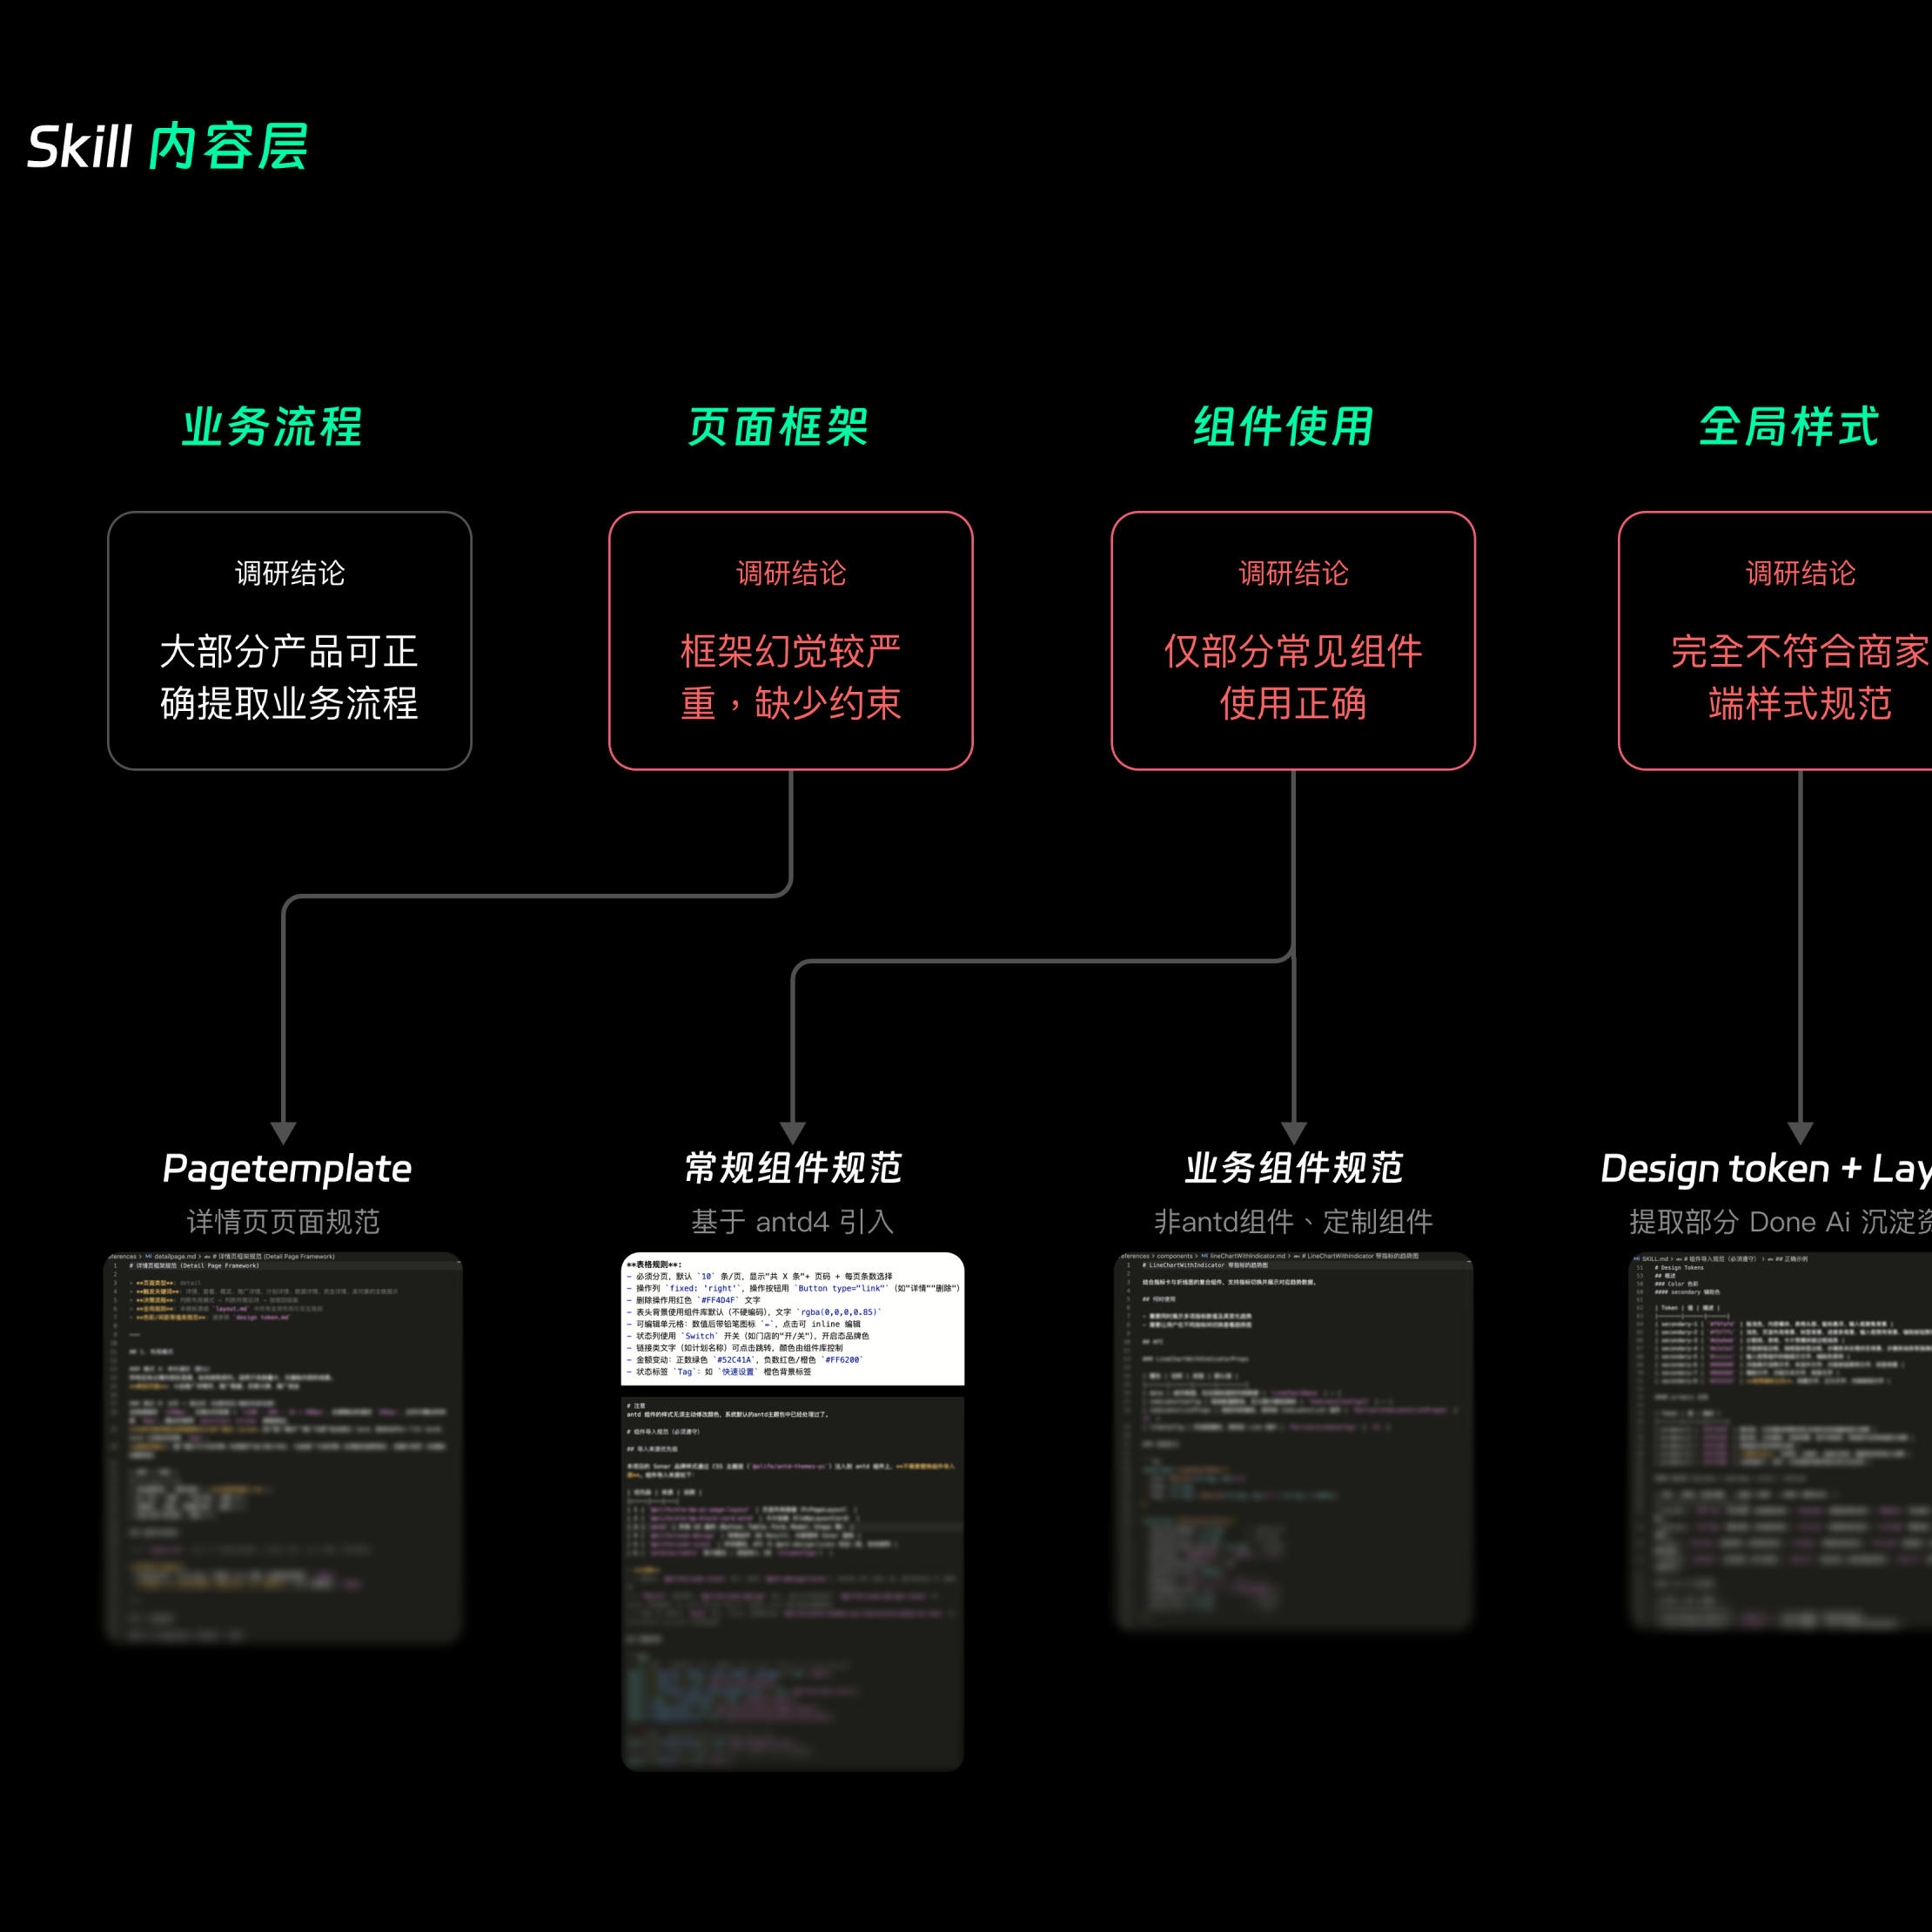Click the "业务组件规范" heading
The height and width of the screenshot is (1932, 1932).
[1294, 1168]
